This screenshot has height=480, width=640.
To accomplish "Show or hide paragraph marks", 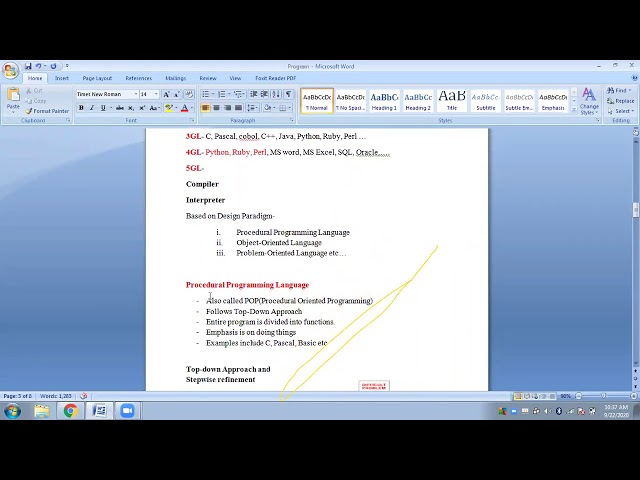I will click(289, 95).
